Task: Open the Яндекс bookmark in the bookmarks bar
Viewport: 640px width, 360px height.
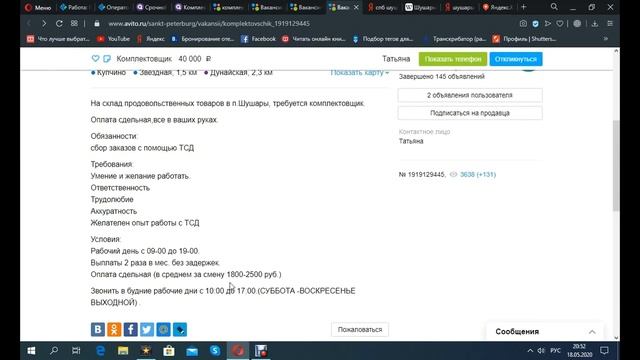Action: coord(151,39)
